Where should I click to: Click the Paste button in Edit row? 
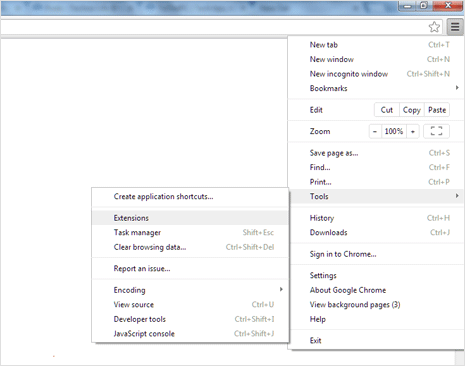[x=437, y=110]
